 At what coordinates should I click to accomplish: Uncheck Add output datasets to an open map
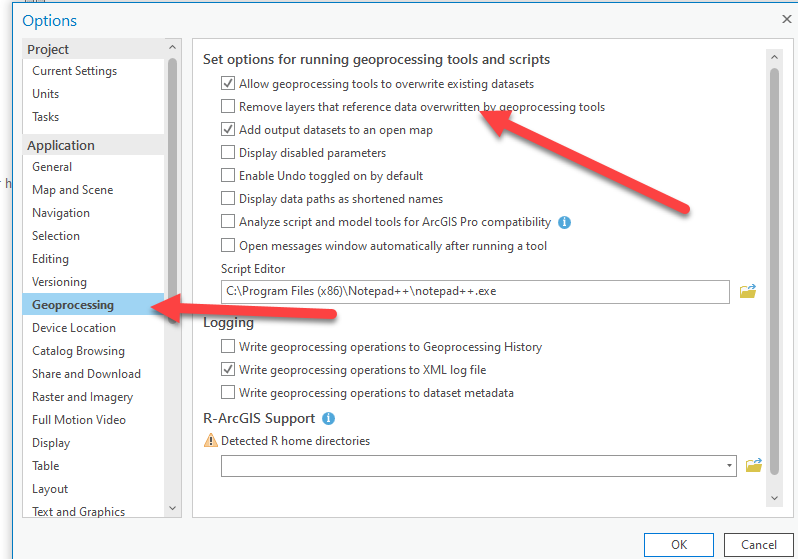coord(228,130)
